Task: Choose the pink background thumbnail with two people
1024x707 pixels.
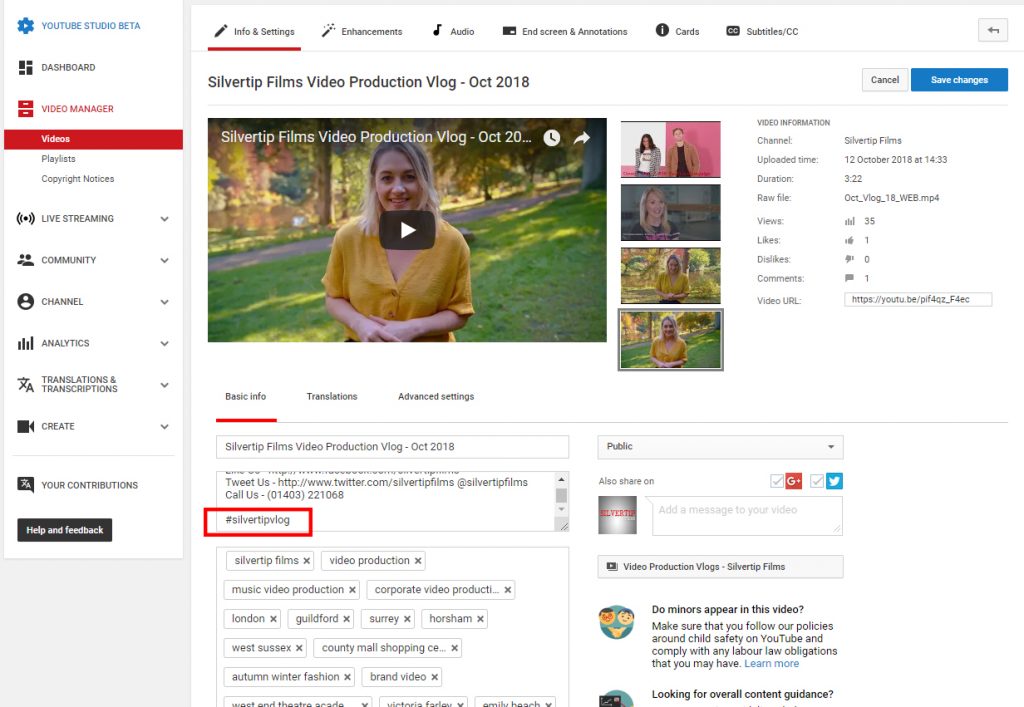Action: coord(670,149)
